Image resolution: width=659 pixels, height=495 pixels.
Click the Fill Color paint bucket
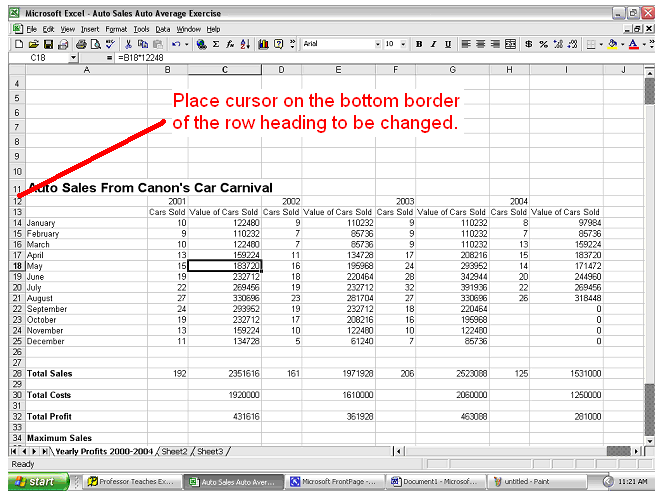point(612,44)
